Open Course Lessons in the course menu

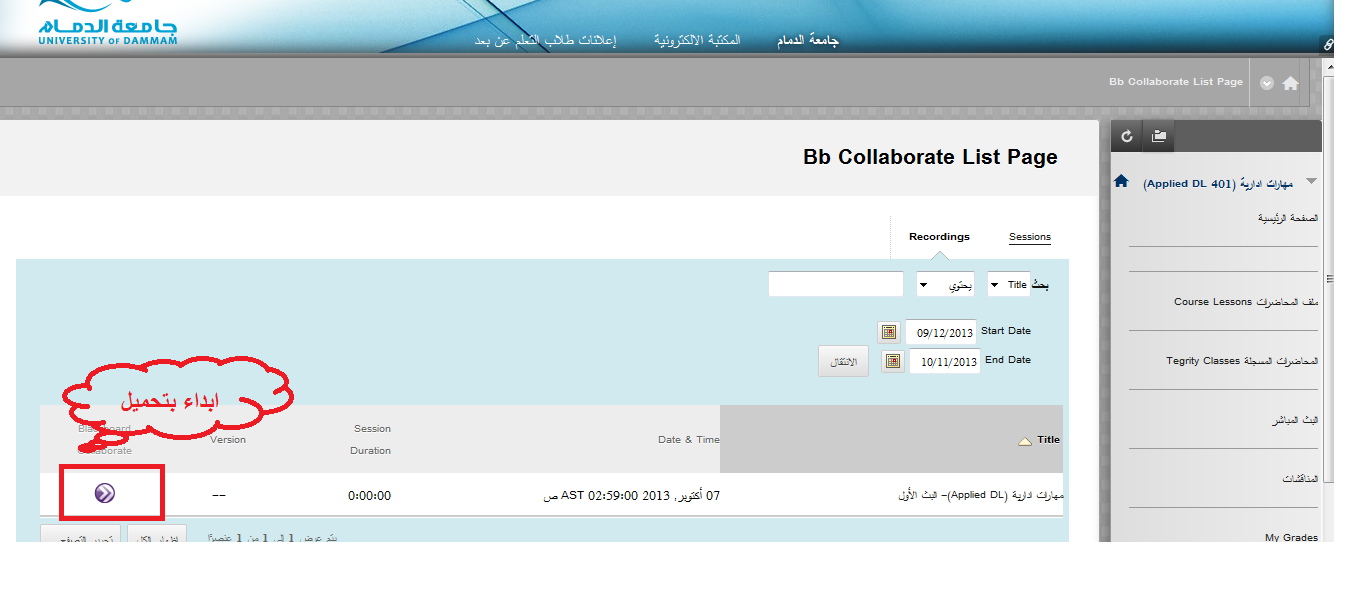pos(1246,301)
